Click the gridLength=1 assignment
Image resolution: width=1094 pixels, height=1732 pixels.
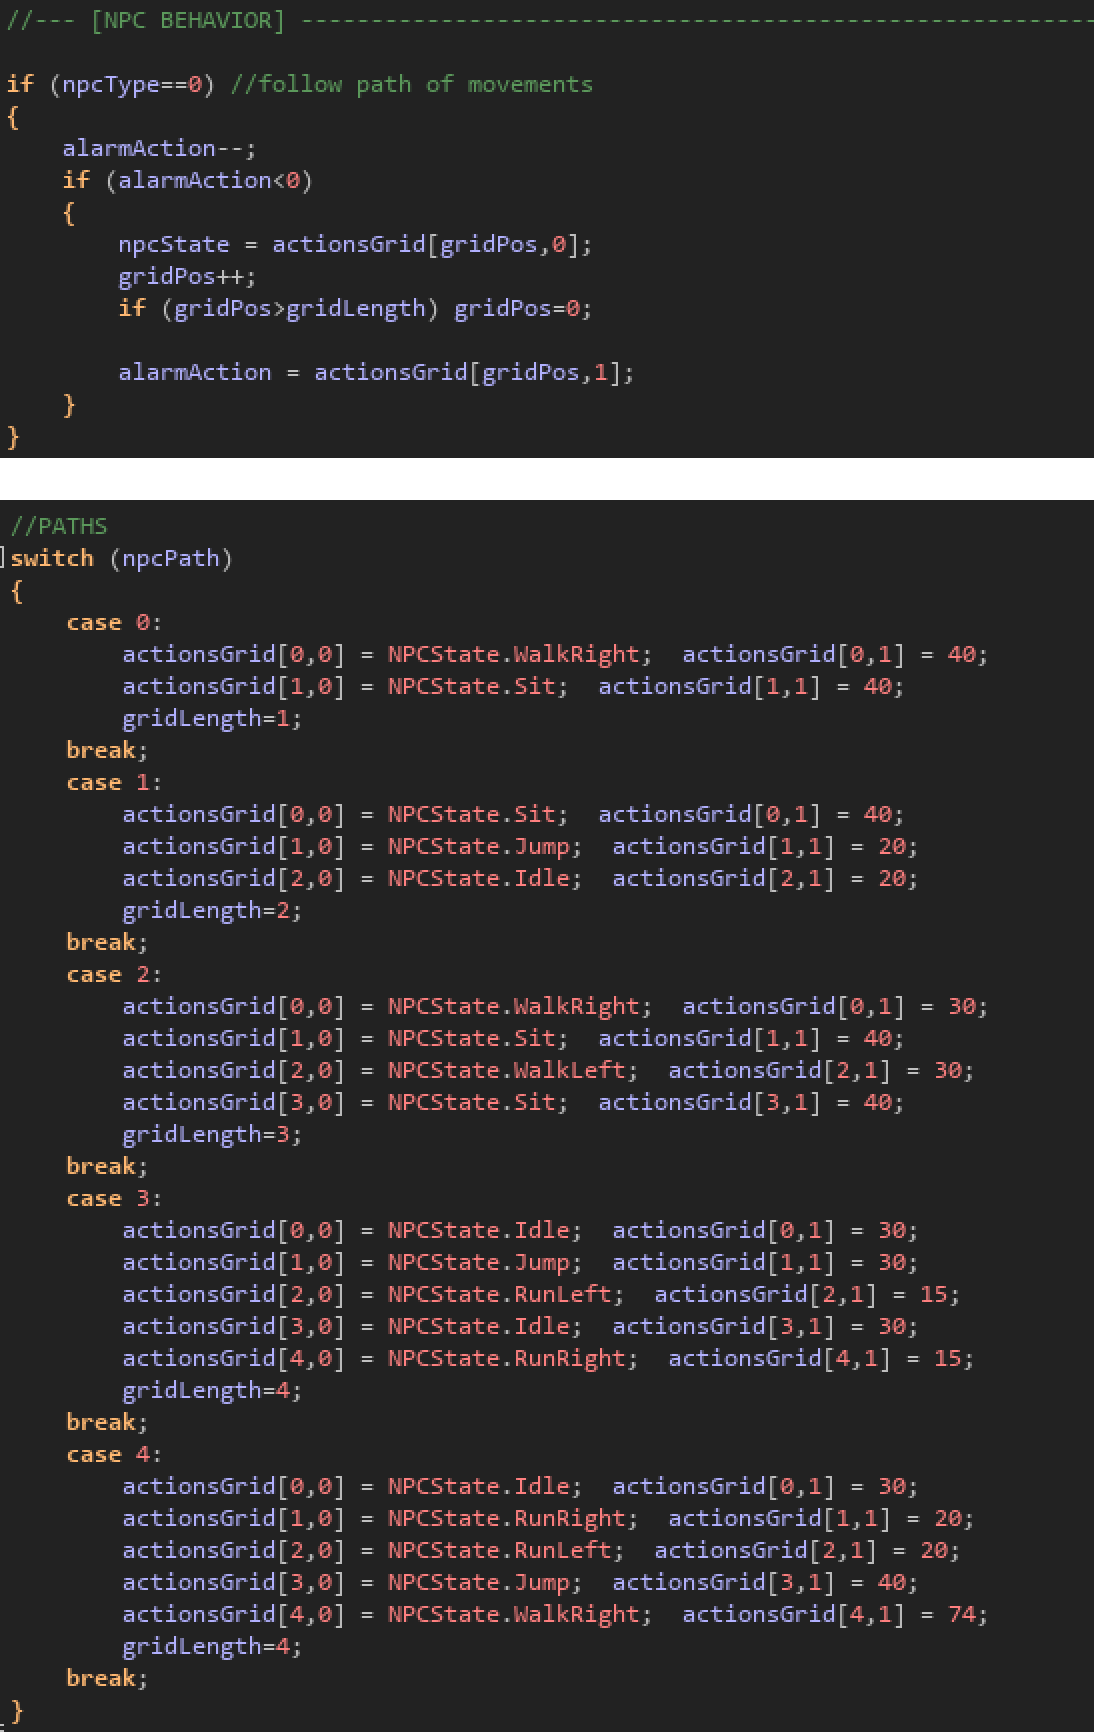(211, 718)
